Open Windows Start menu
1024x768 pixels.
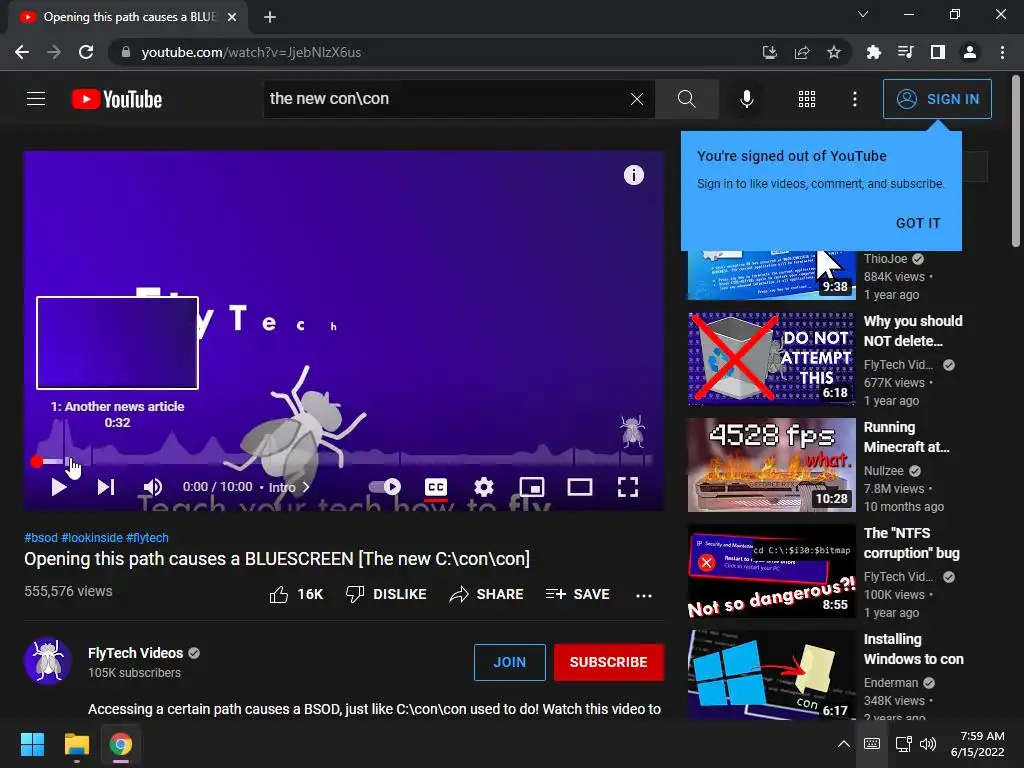(x=32, y=744)
